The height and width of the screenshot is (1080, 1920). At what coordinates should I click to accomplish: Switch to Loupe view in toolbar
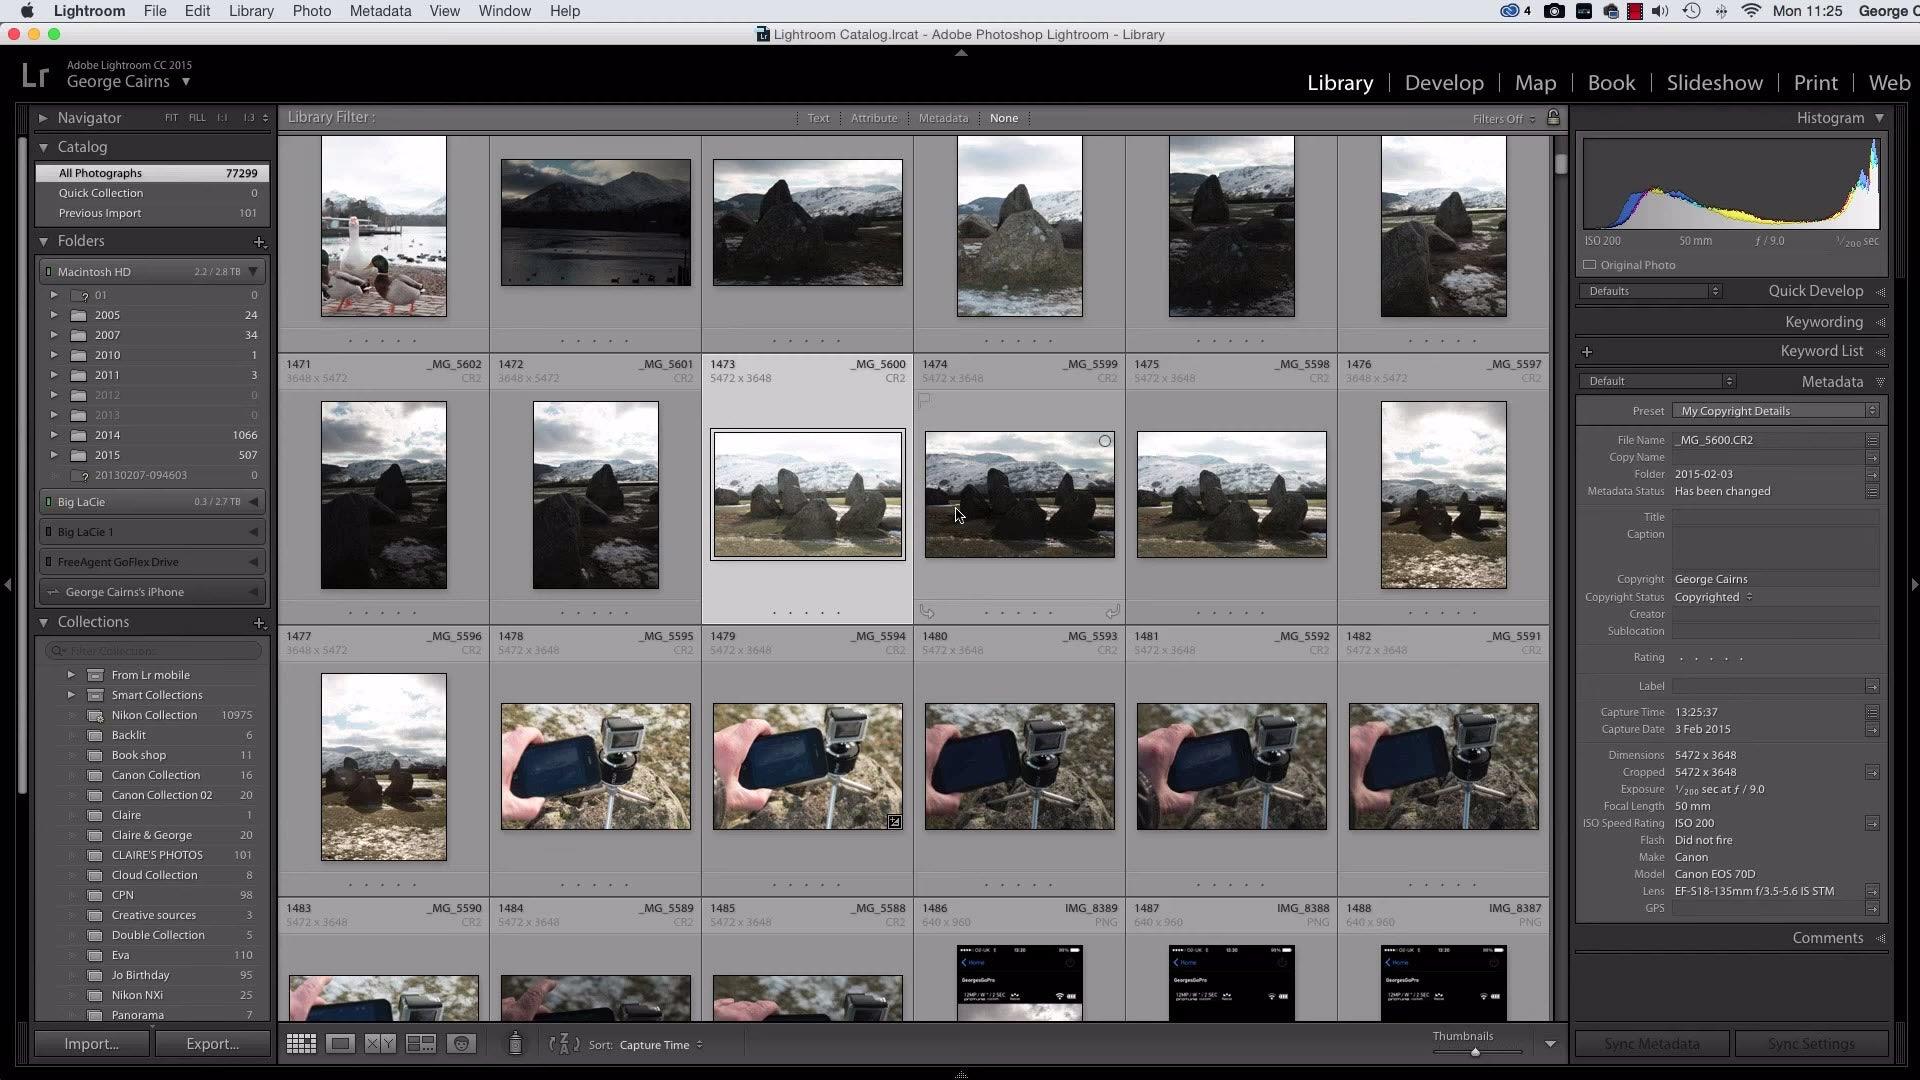(340, 1044)
